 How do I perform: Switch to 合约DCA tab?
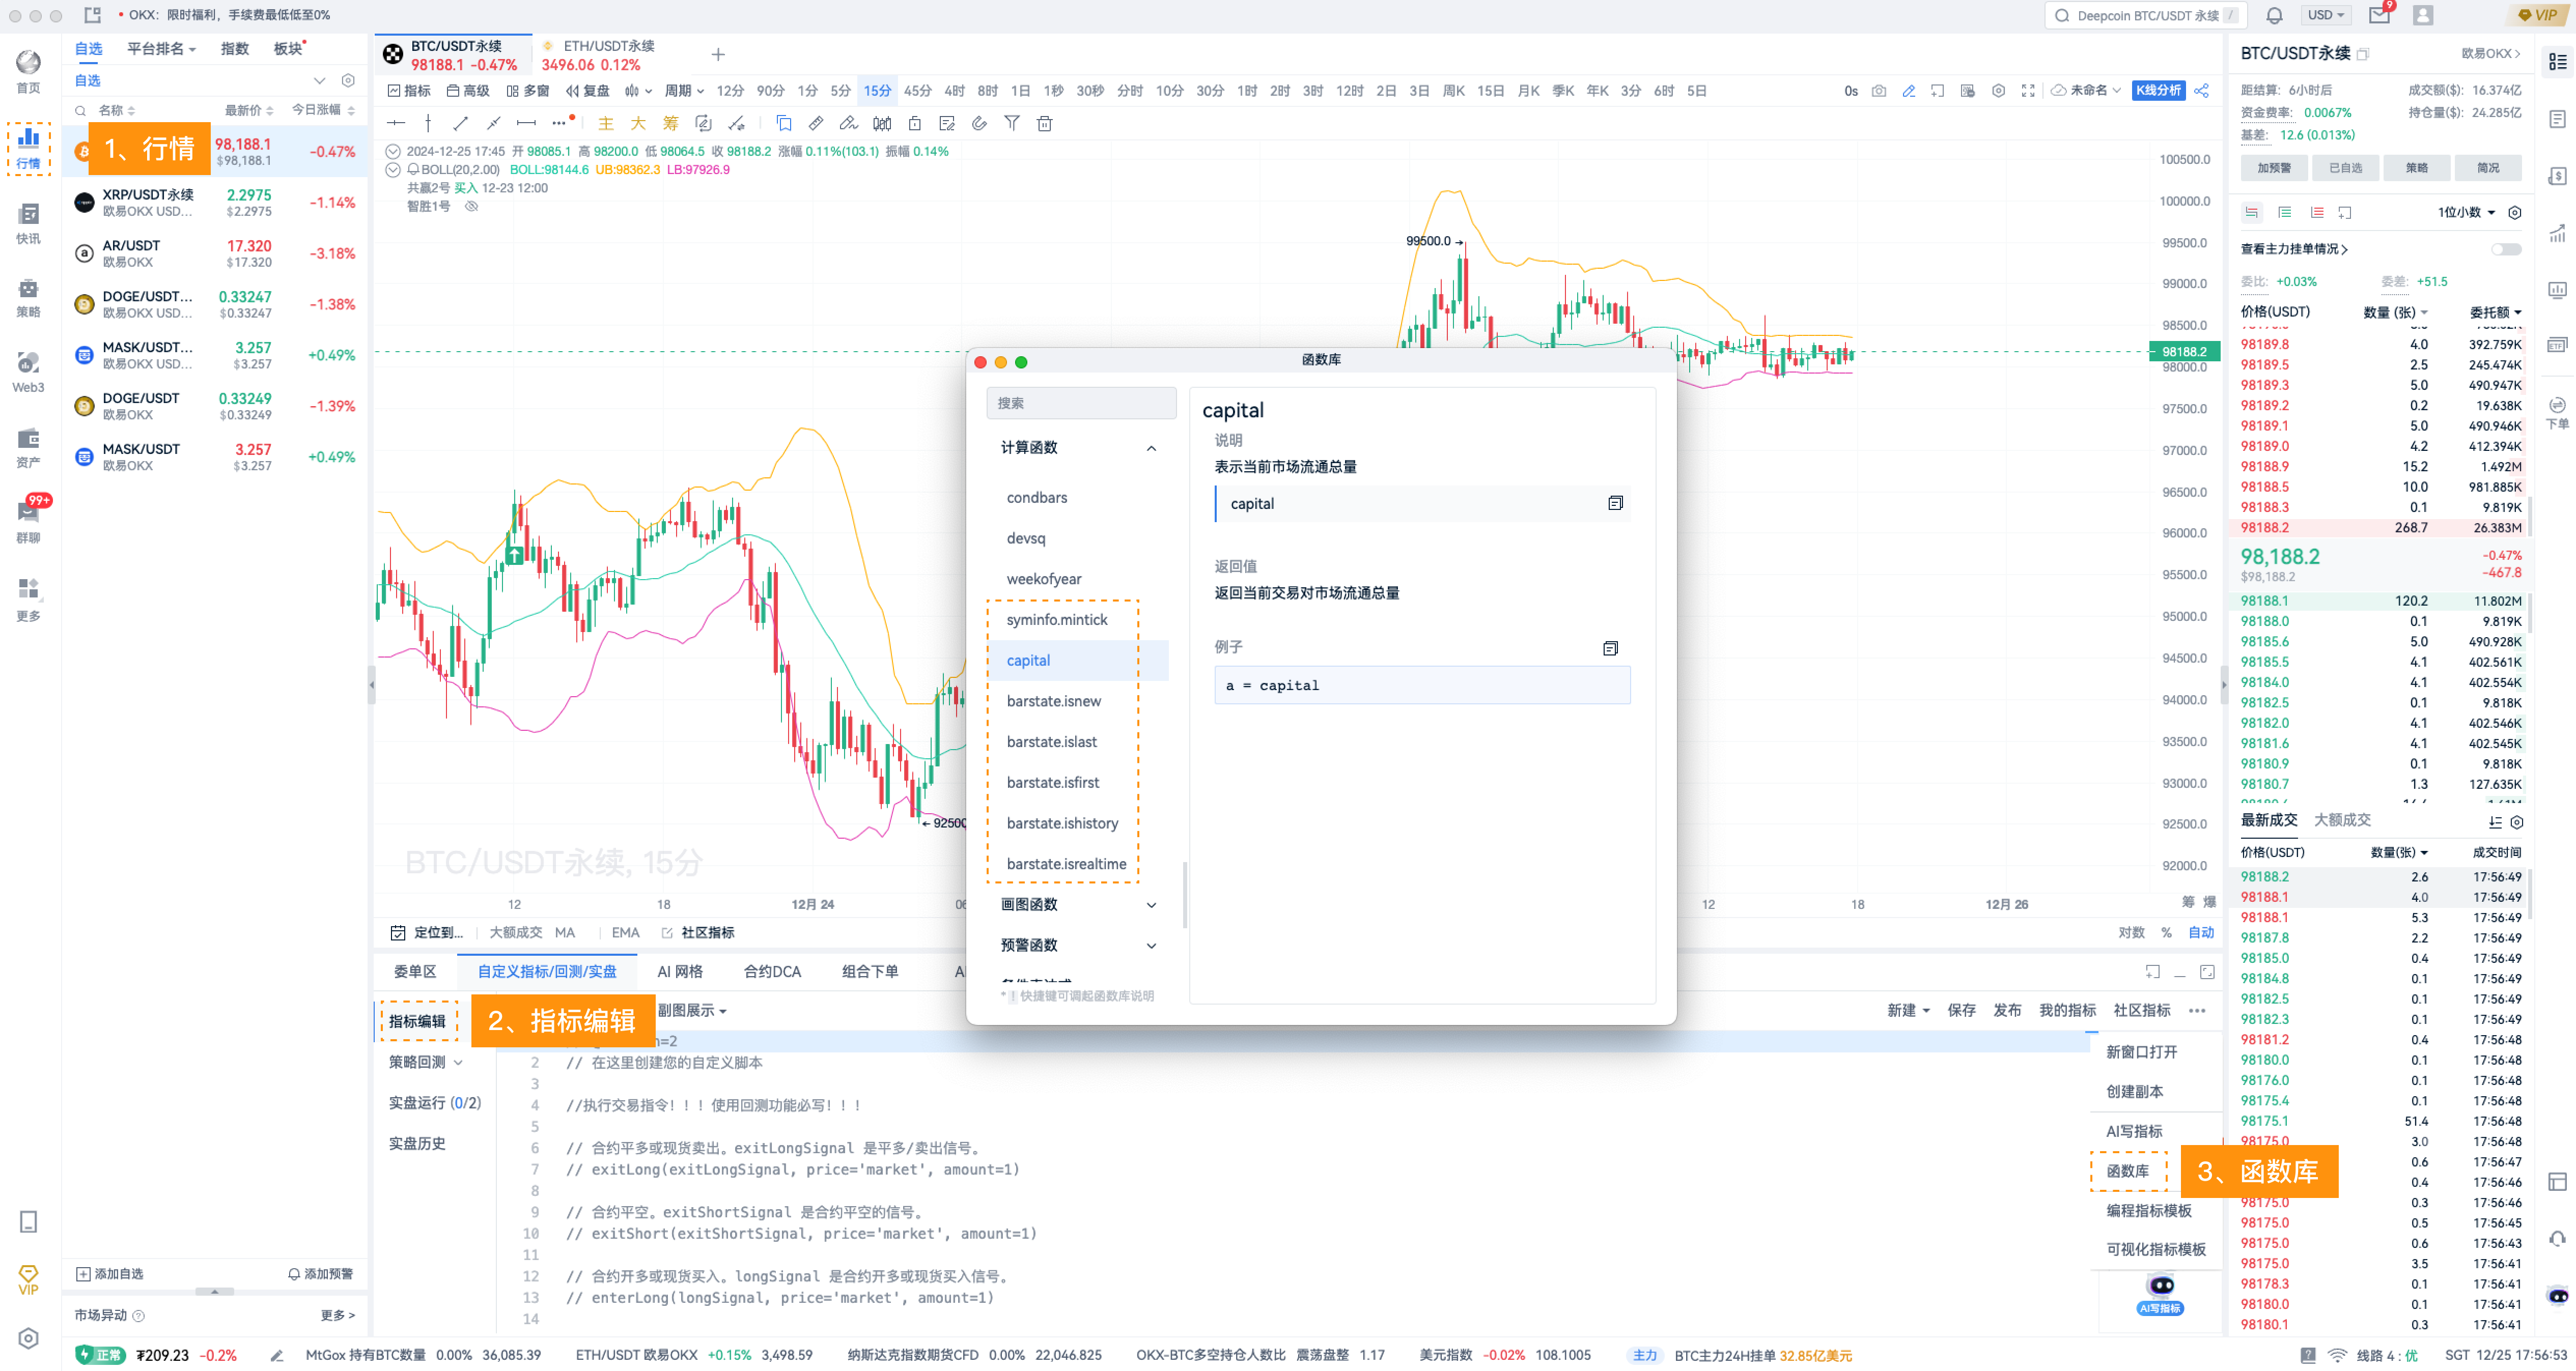point(772,971)
